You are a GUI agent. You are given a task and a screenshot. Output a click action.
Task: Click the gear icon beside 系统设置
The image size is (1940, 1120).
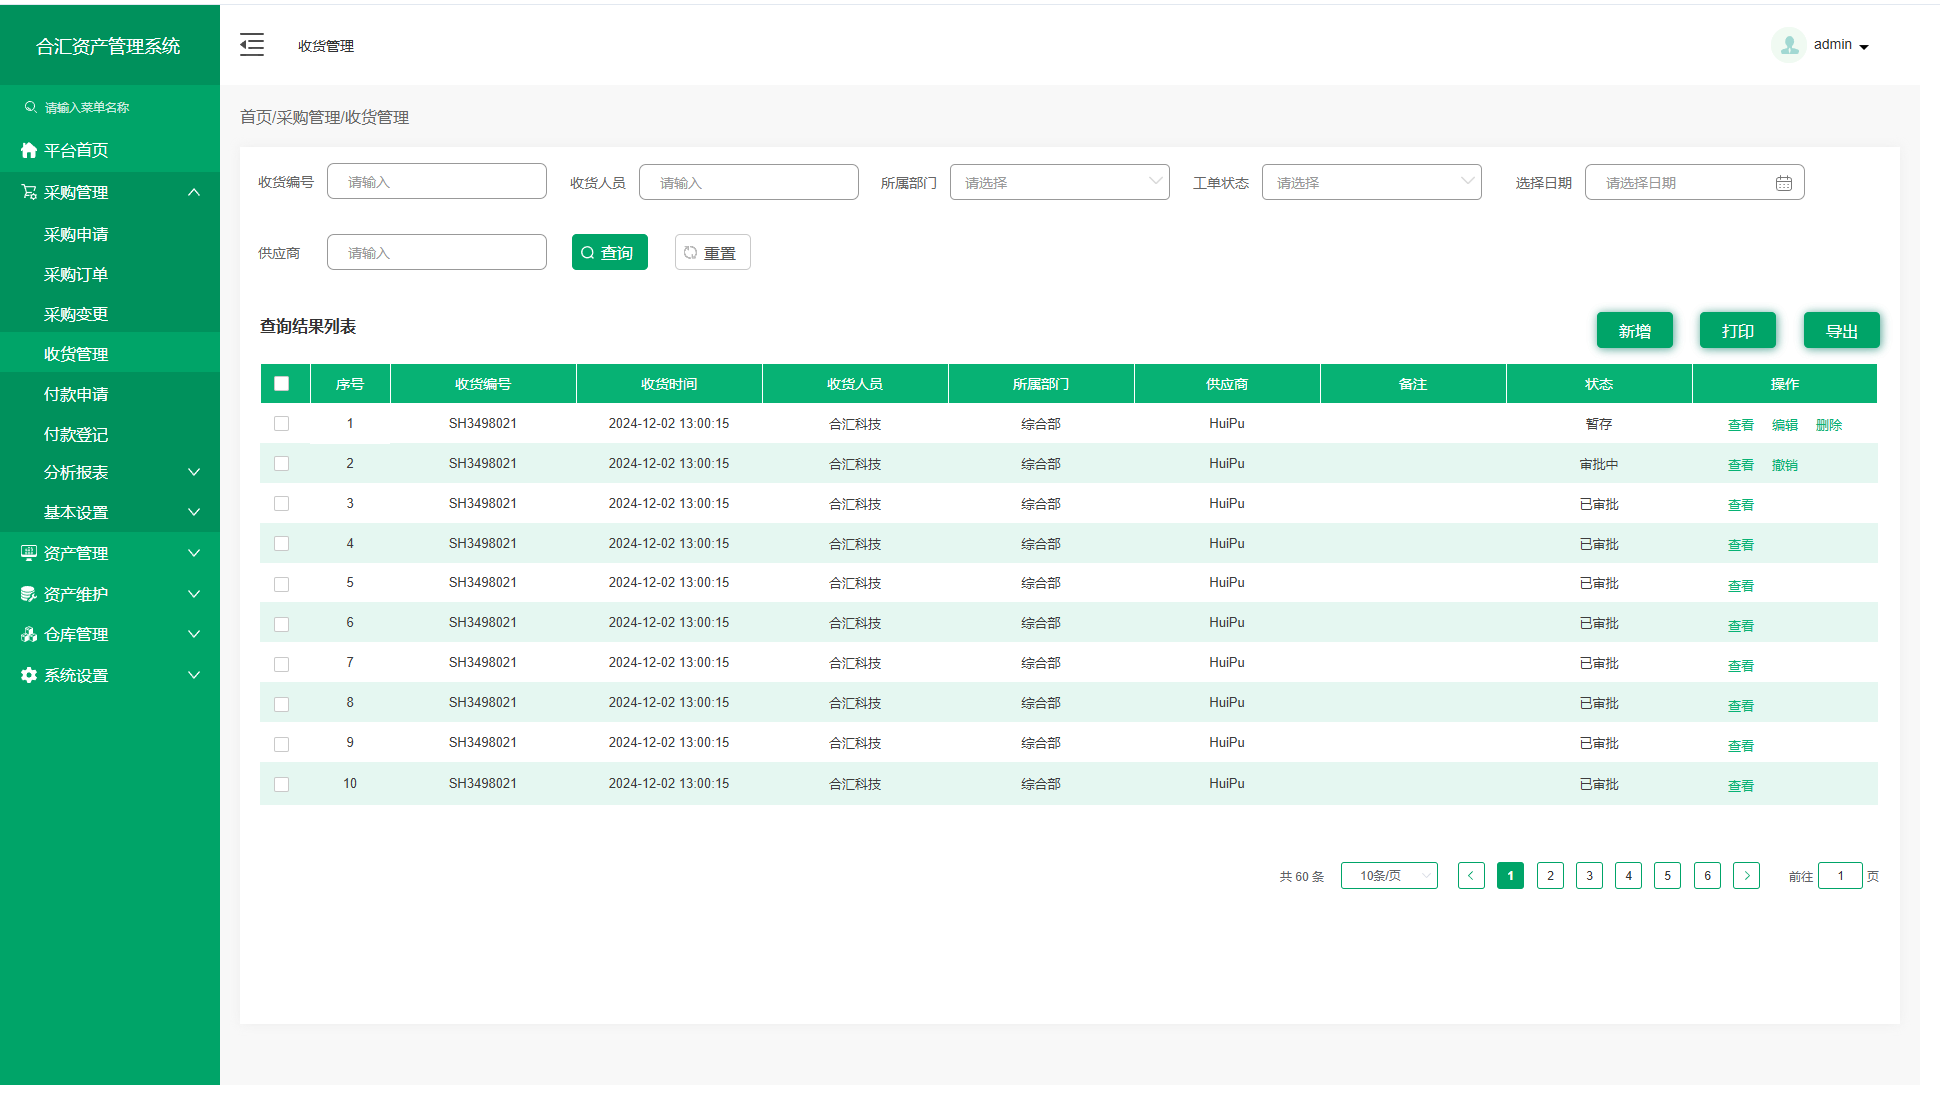pos(29,675)
